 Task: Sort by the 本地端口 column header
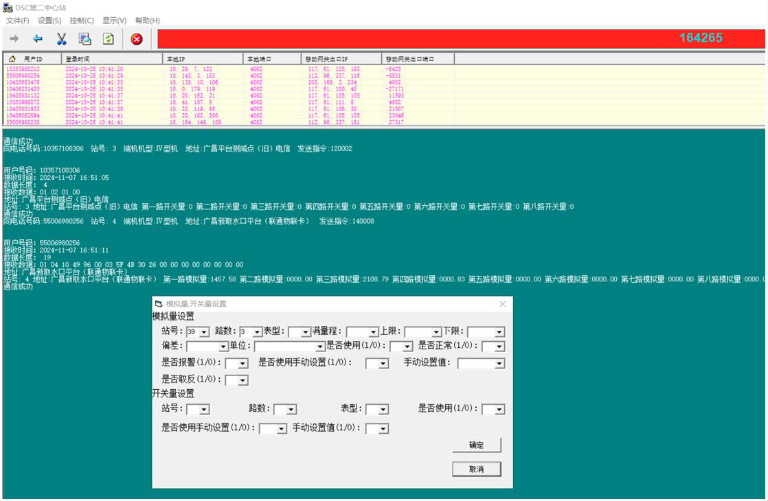(272, 59)
